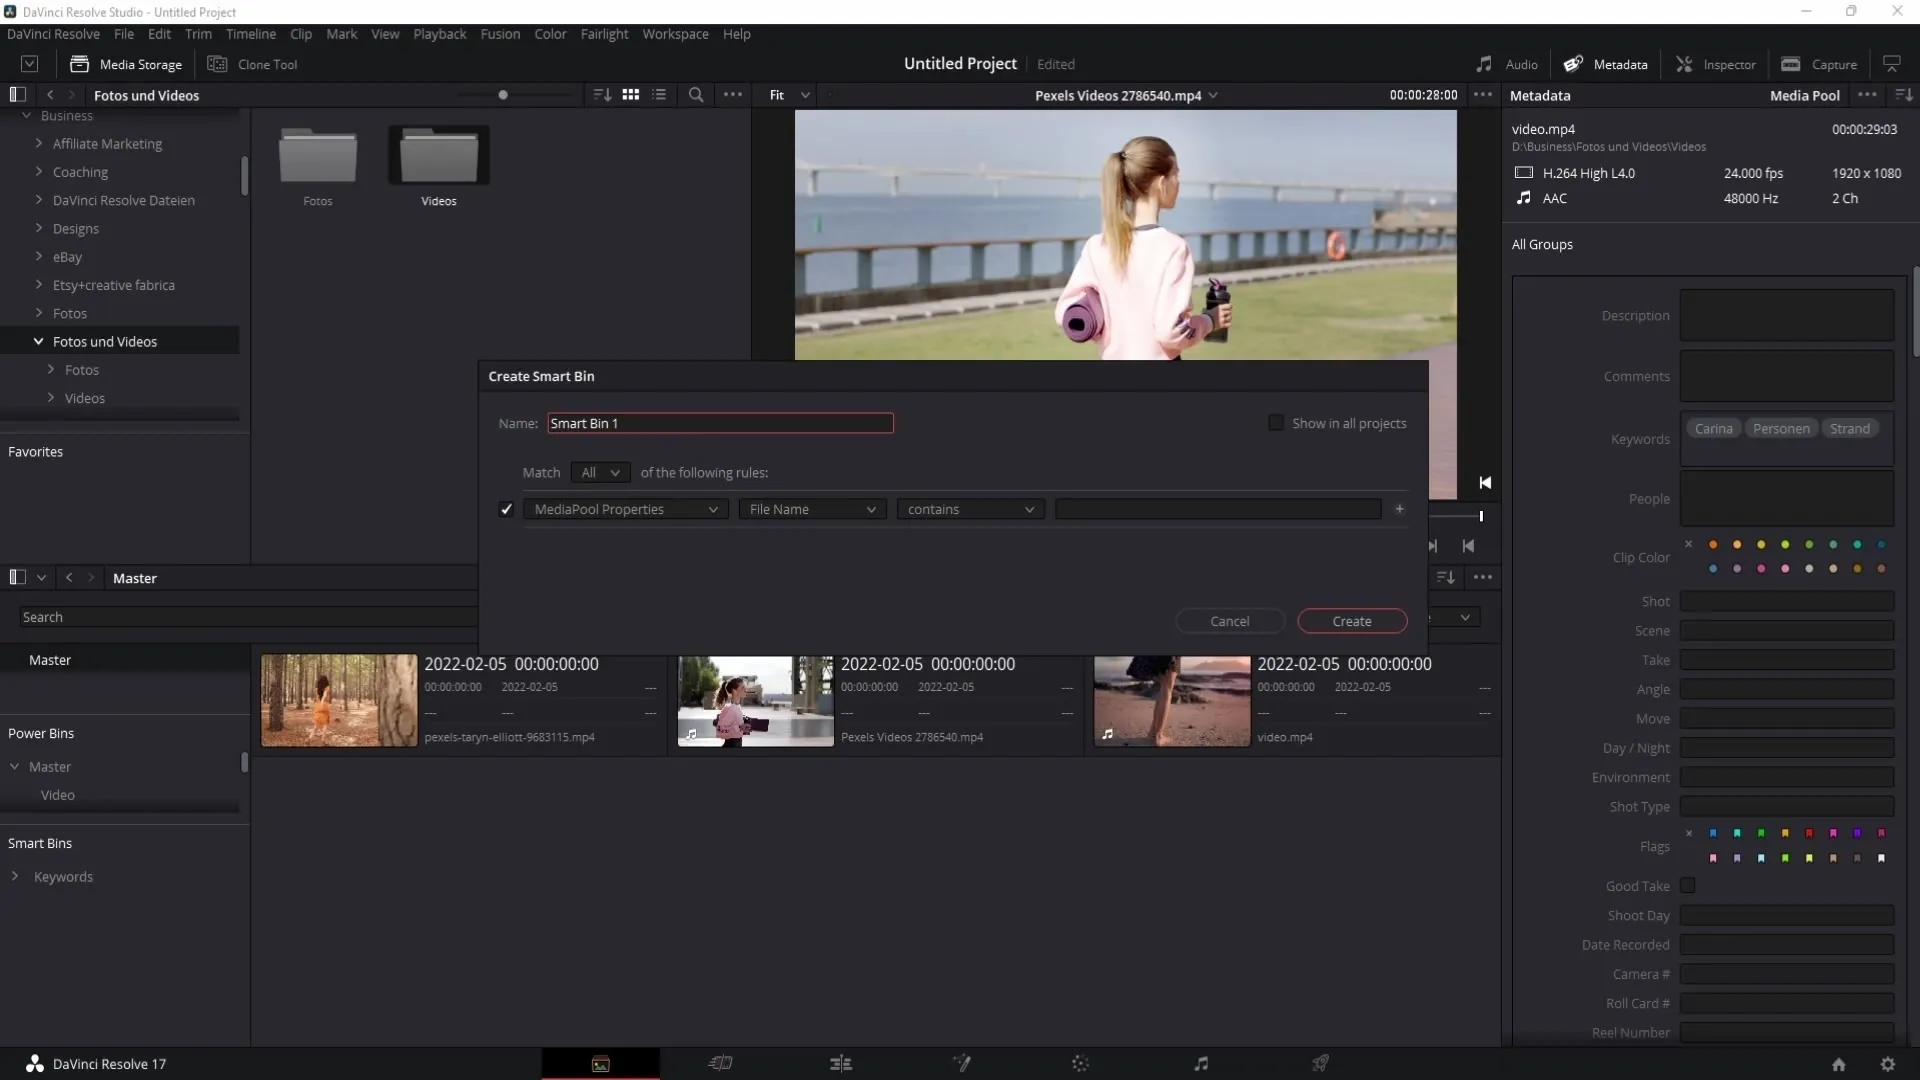Click the Create button in Smart Bin dialog
Viewport: 1920px width, 1080px height.
pos(1350,620)
